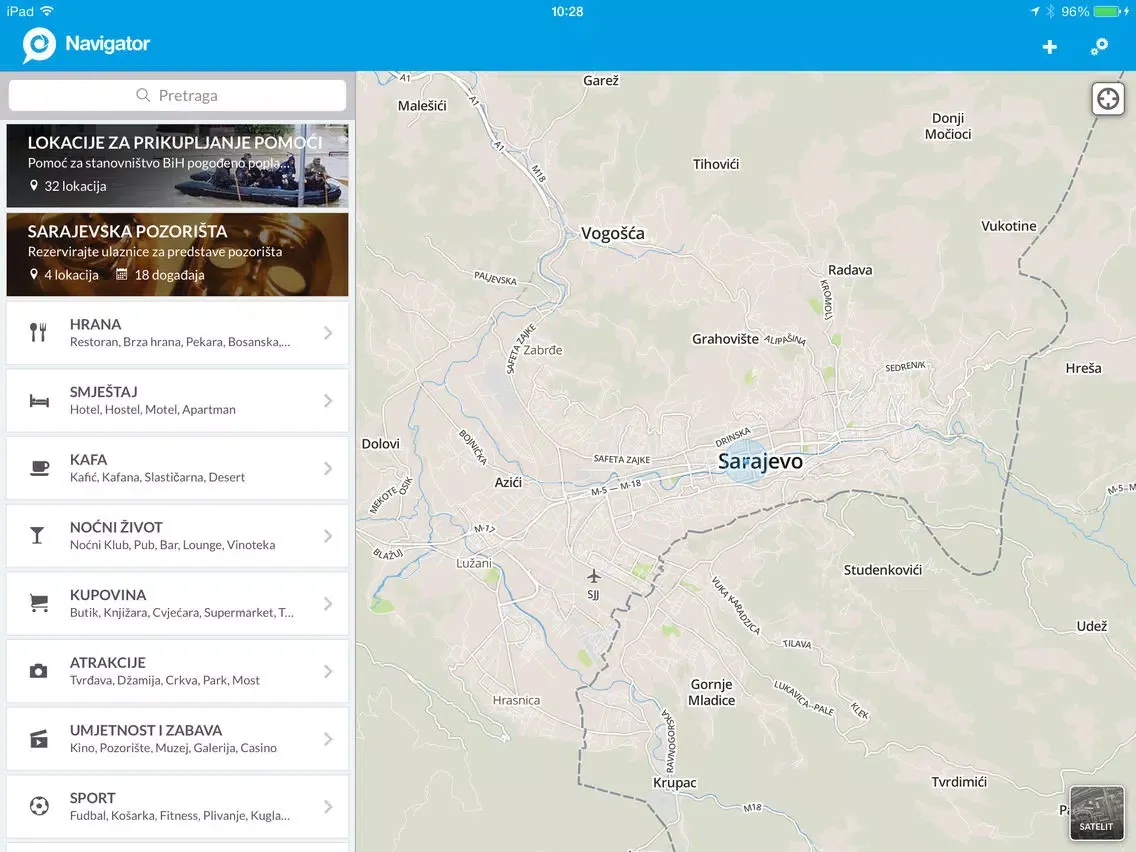The width and height of the screenshot is (1136, 852).
Task: Tap the Gornje Mladice map label
Action: tap(711, 693)
